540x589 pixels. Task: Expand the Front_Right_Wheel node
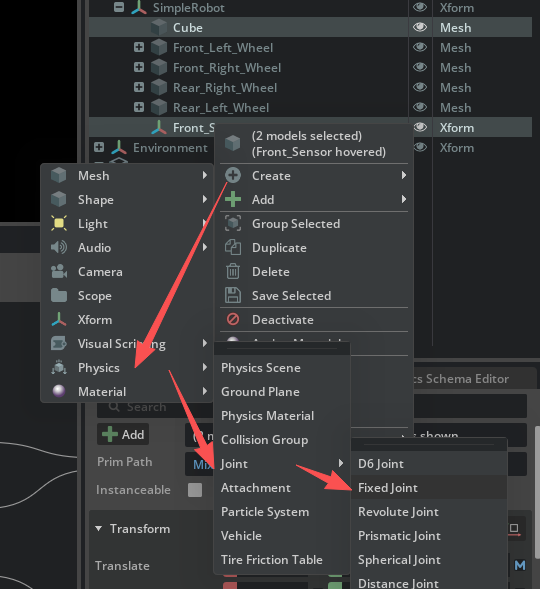(139, 67)
